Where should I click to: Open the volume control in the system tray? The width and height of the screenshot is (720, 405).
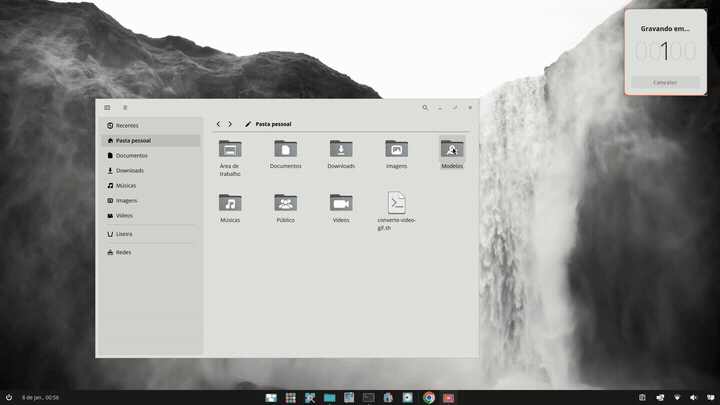(x=693, y=398)
